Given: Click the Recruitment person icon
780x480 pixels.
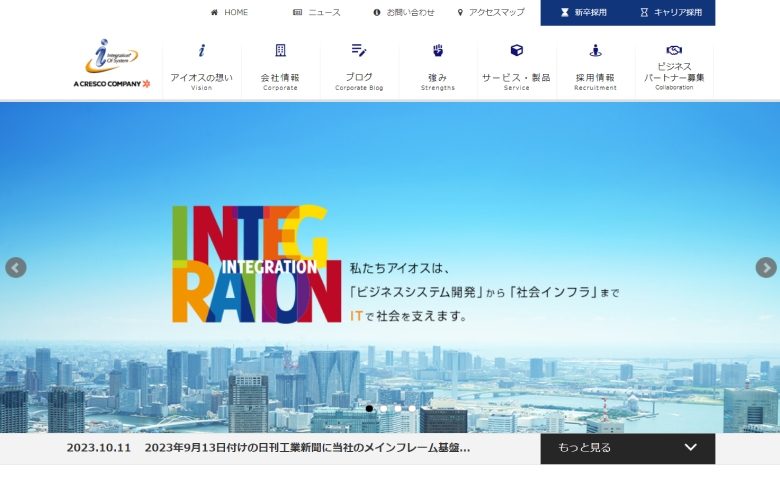Looking at the screenshot, I should coord(595,50).
